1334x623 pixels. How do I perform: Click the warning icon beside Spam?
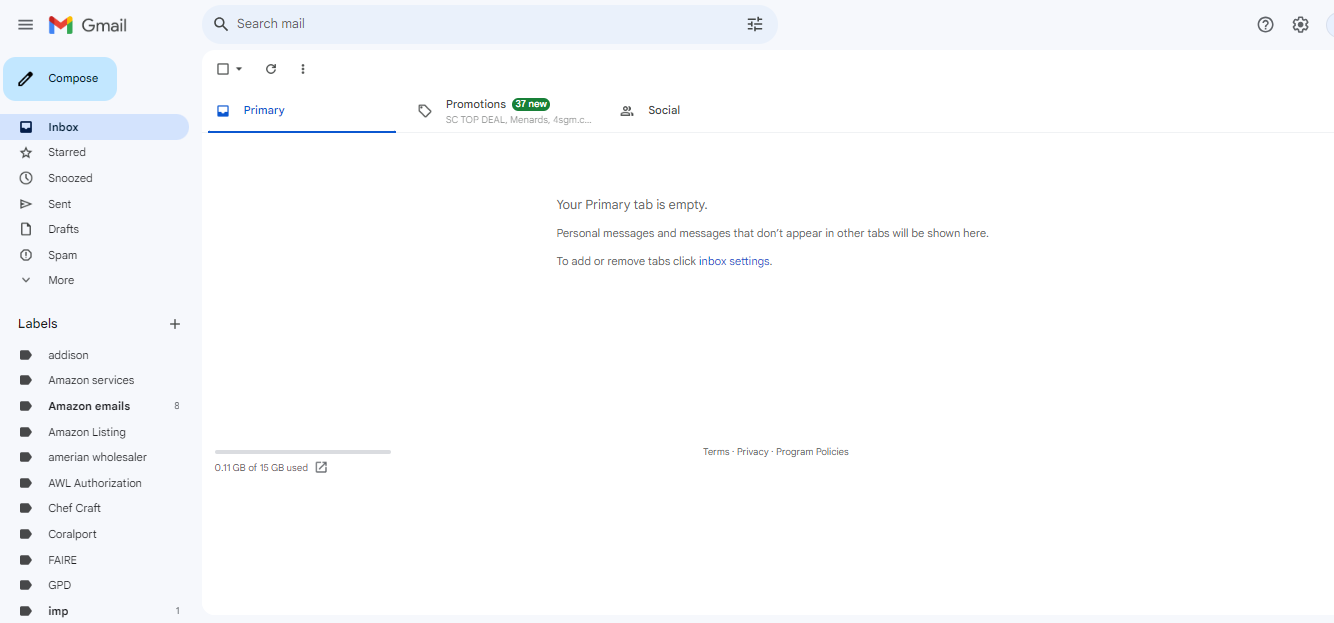pos(26,255)
